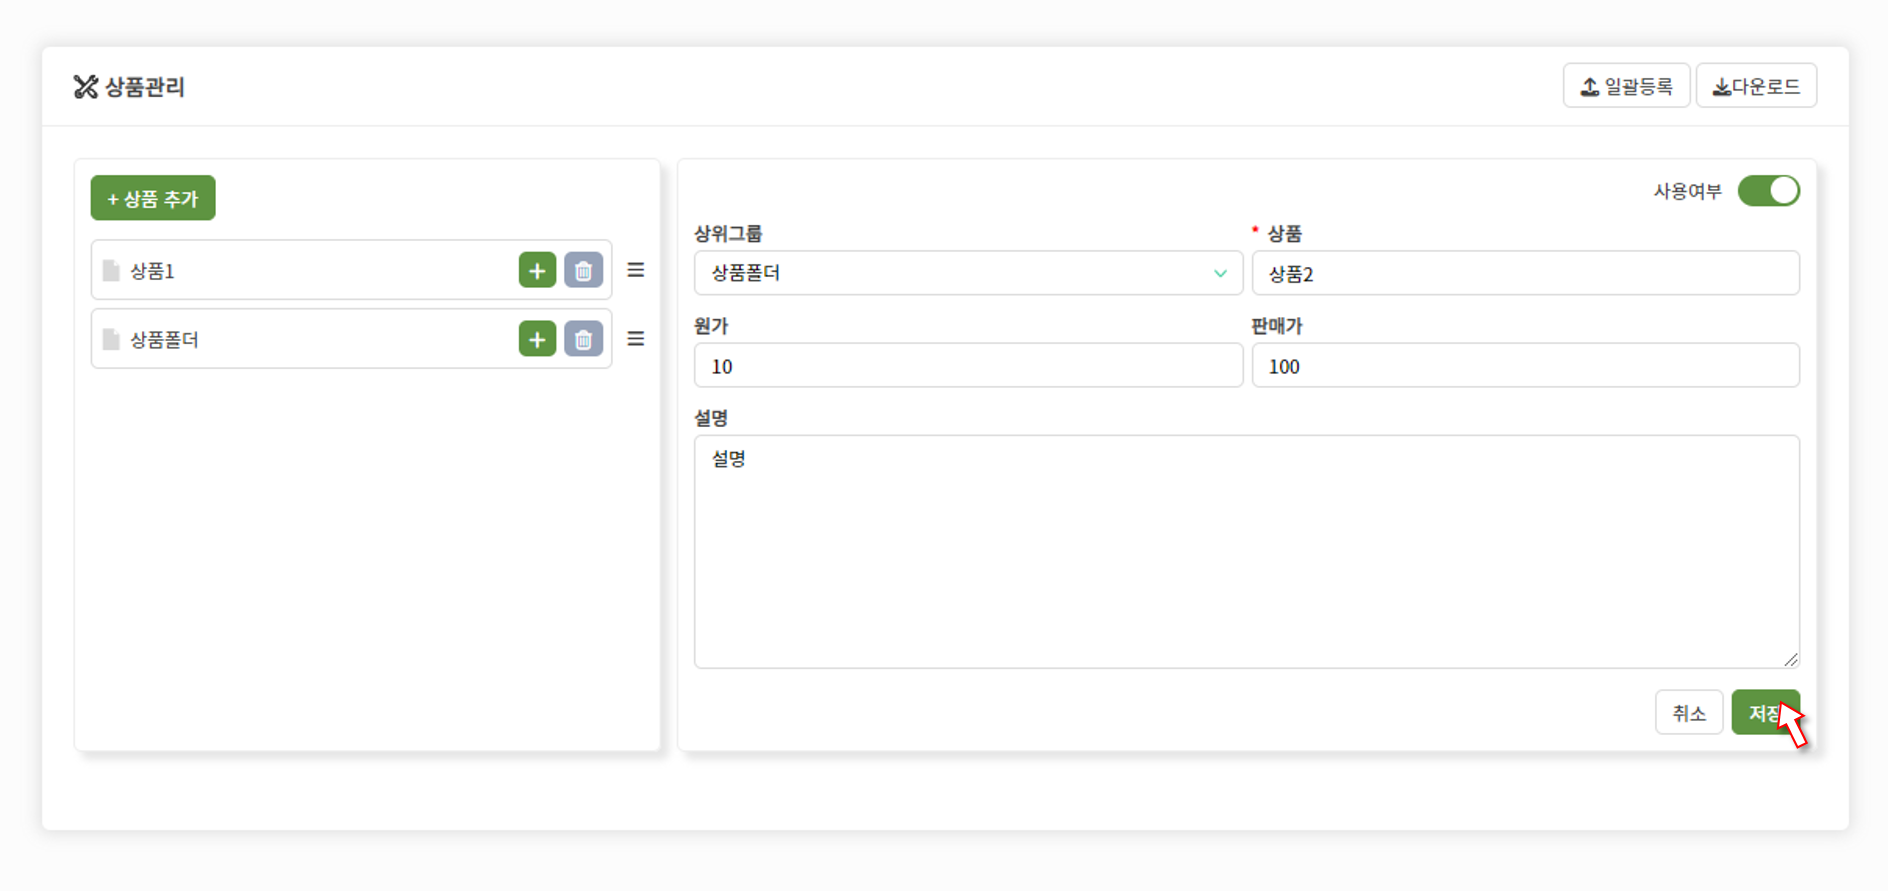
Task: Click into the 판매가 input field
Action: pyautogui.click(x=1525, y=366)
